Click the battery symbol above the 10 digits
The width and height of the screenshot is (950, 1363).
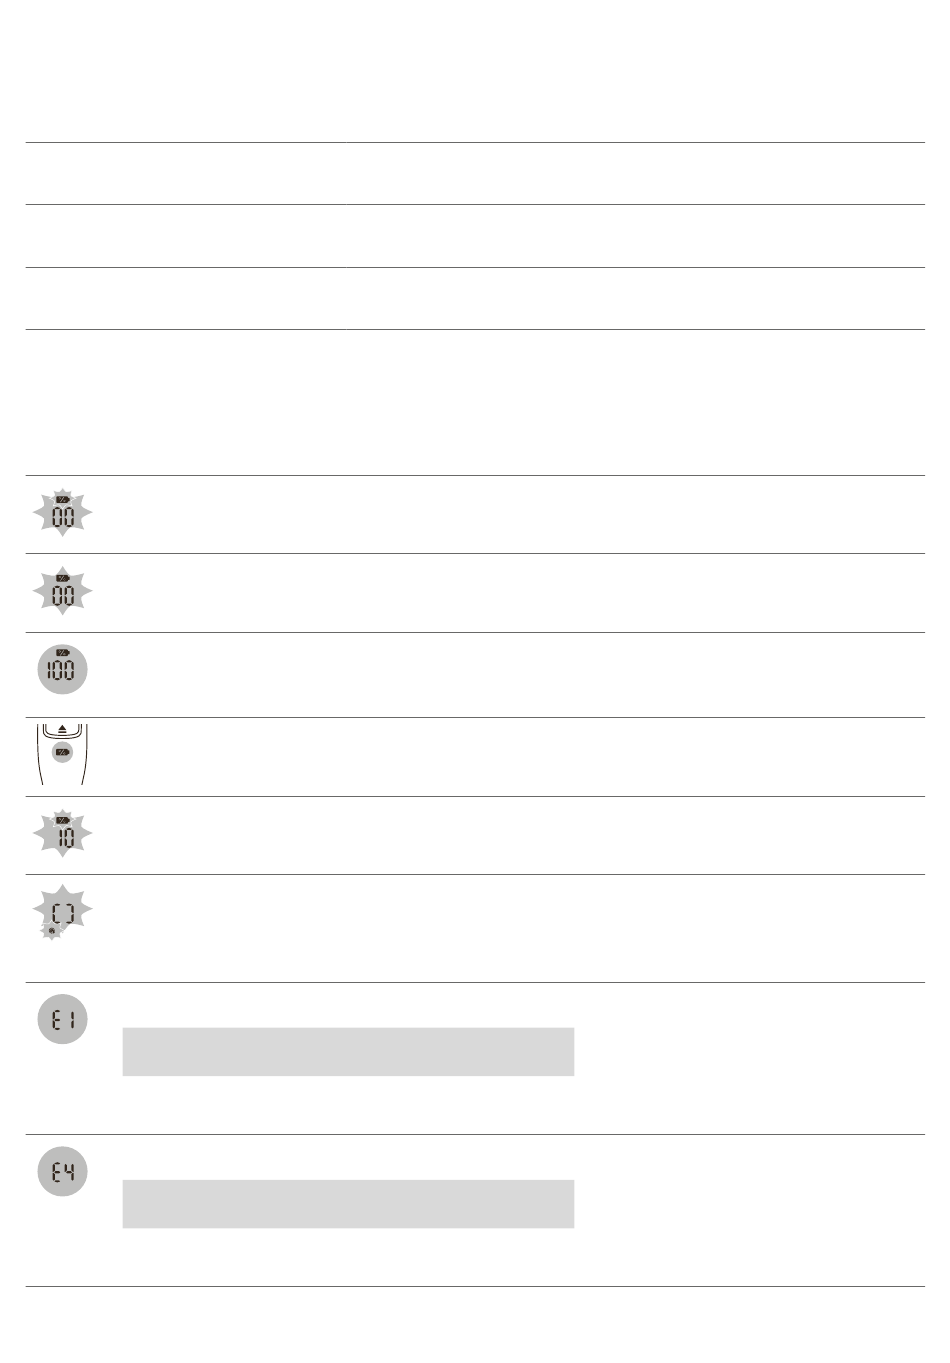[x=62, y=820]
